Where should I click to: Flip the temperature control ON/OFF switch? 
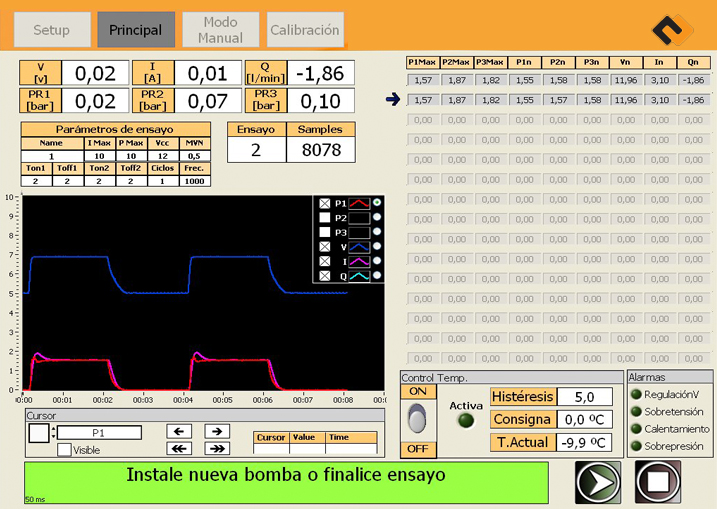(417, 418)
